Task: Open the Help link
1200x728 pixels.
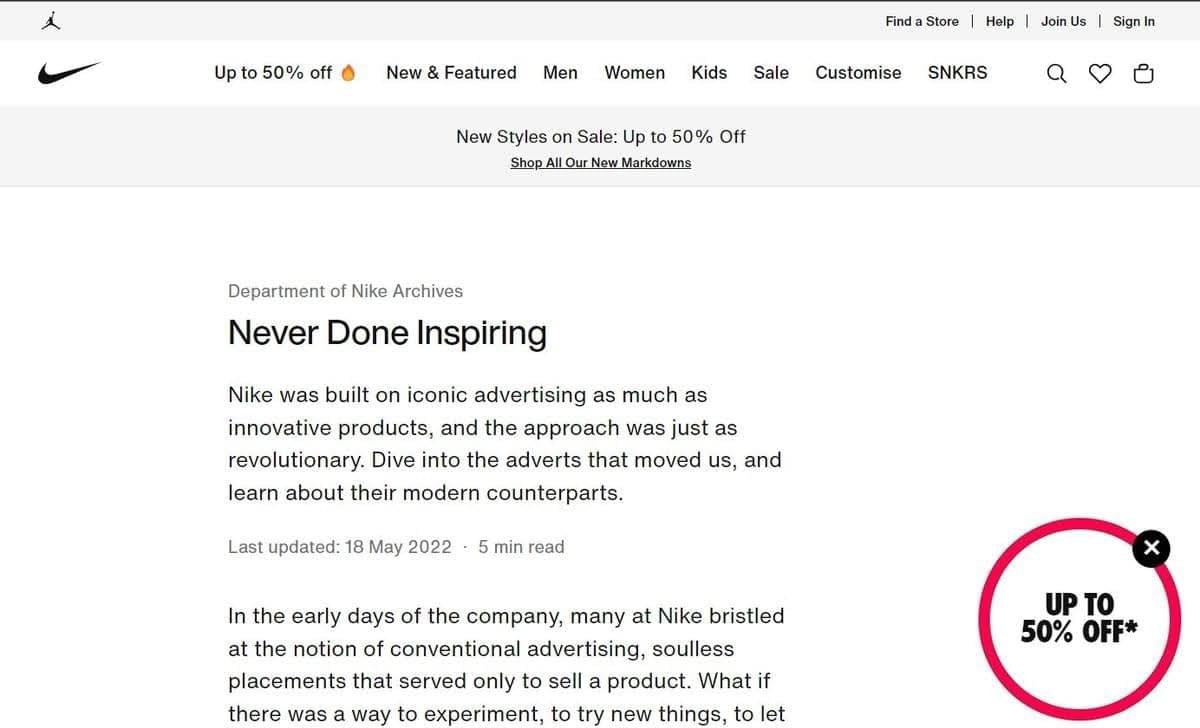Action: pyautogui.click(x=999, y=21)
